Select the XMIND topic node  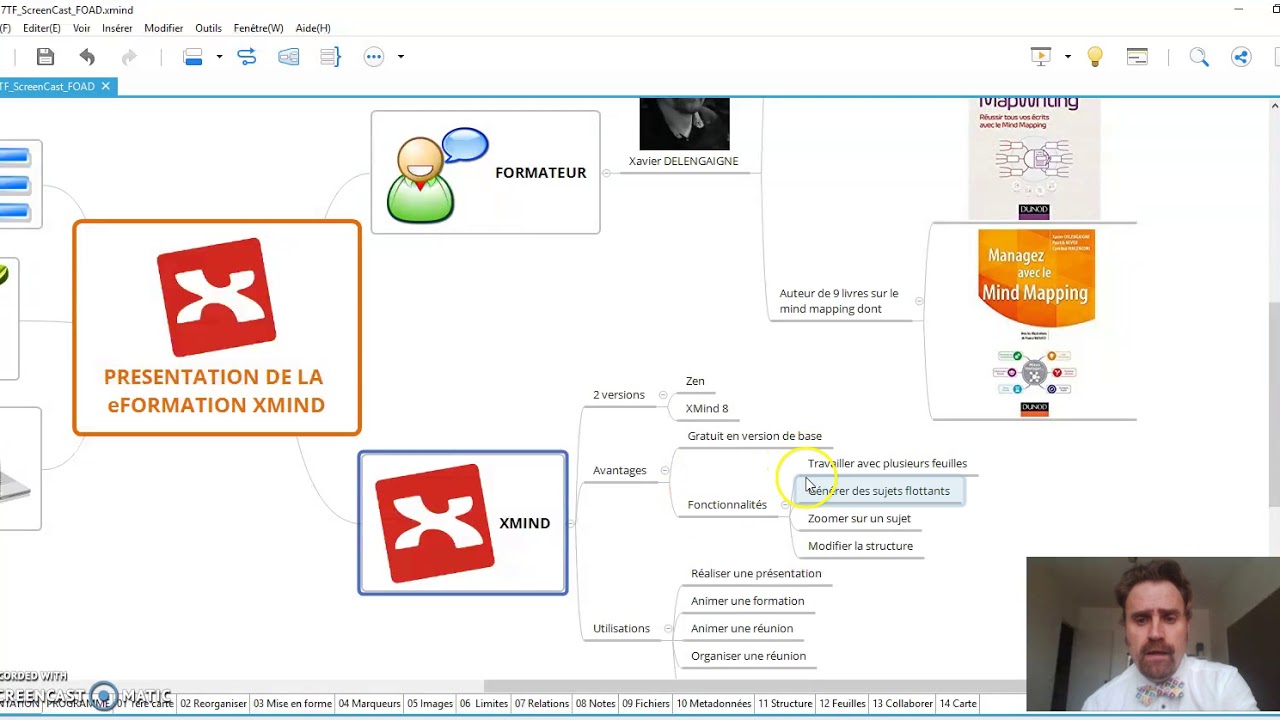(x=463, y=523)
